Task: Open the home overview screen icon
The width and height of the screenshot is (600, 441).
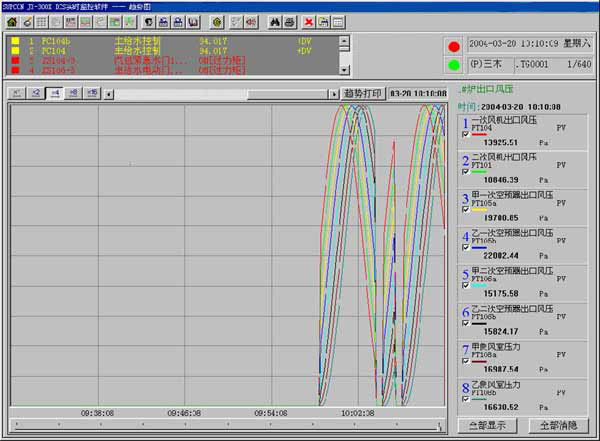Action: [12, 22]
